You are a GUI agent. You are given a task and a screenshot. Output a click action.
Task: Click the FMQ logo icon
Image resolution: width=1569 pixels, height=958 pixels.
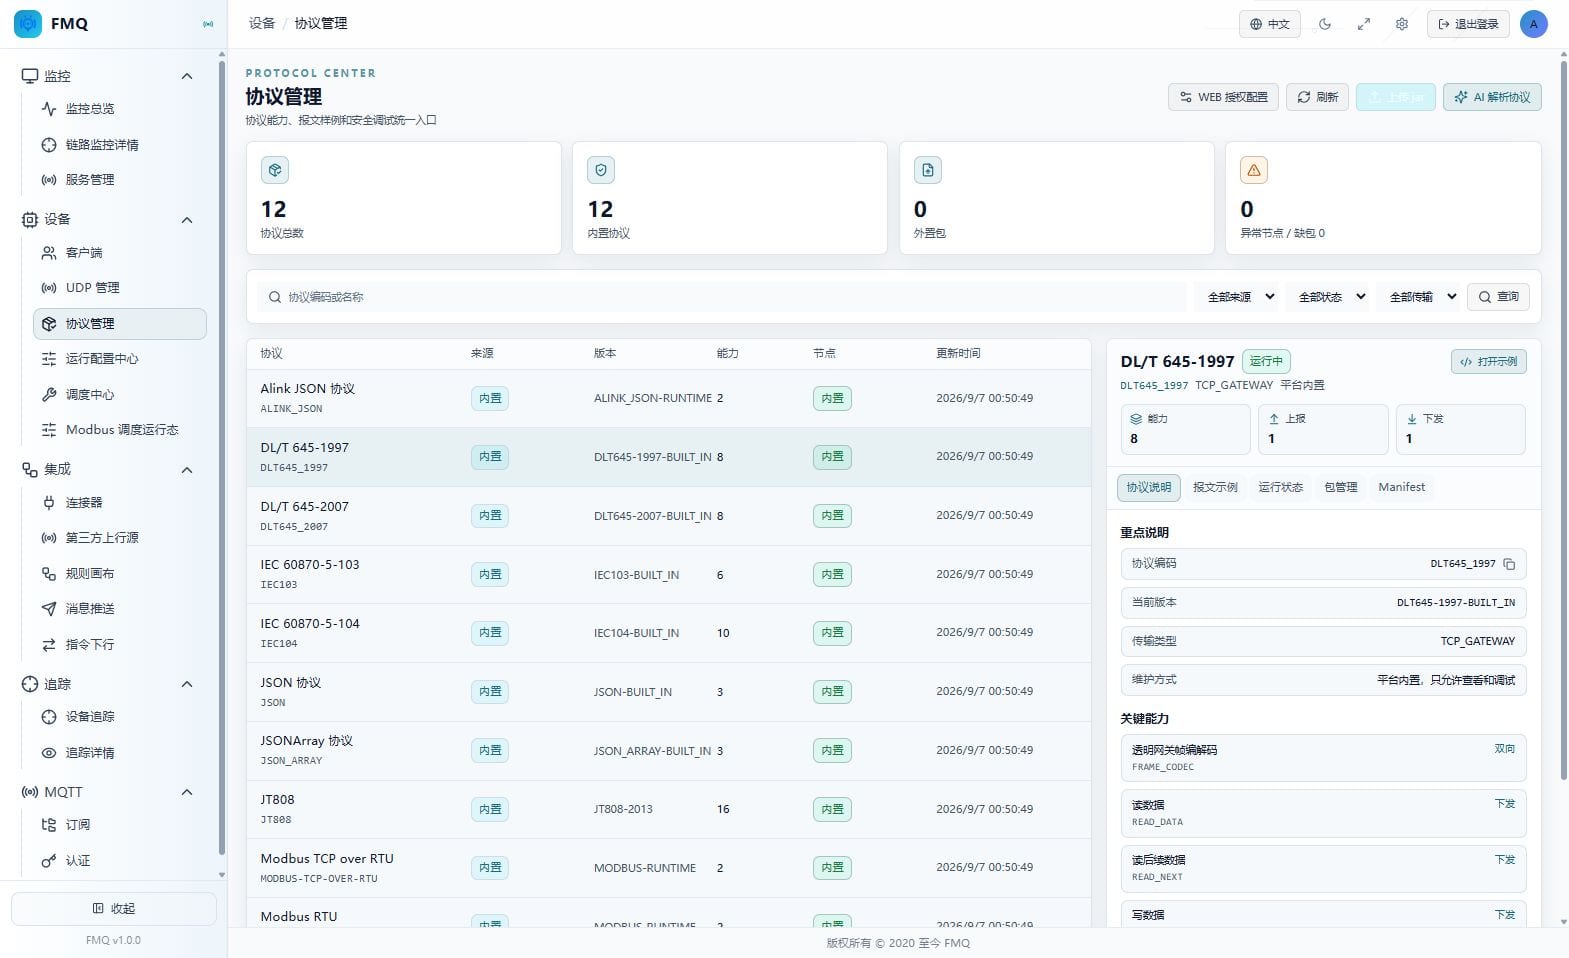click(28, 23)
